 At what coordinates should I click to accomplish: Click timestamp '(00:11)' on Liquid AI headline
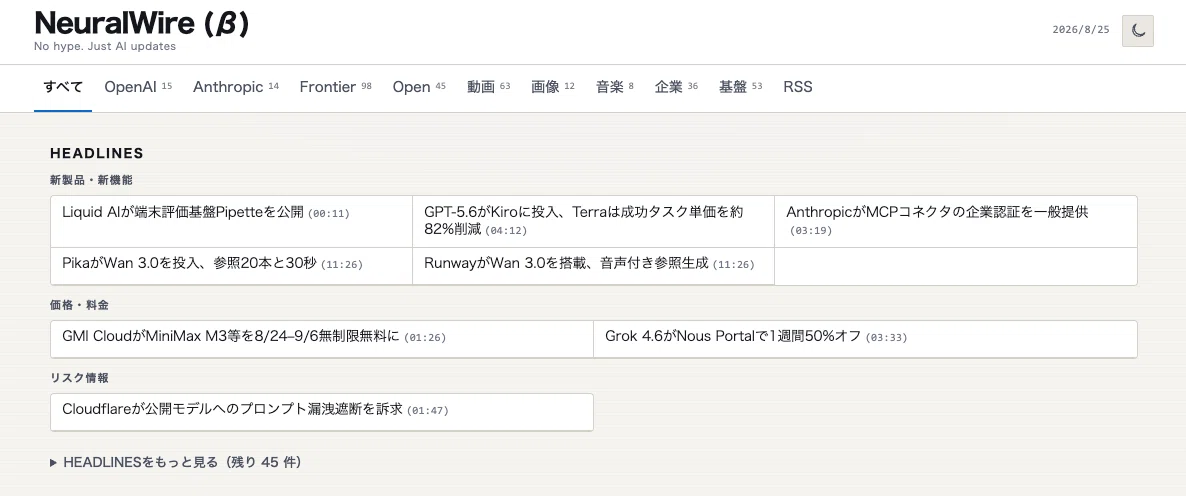click(329, 214)
